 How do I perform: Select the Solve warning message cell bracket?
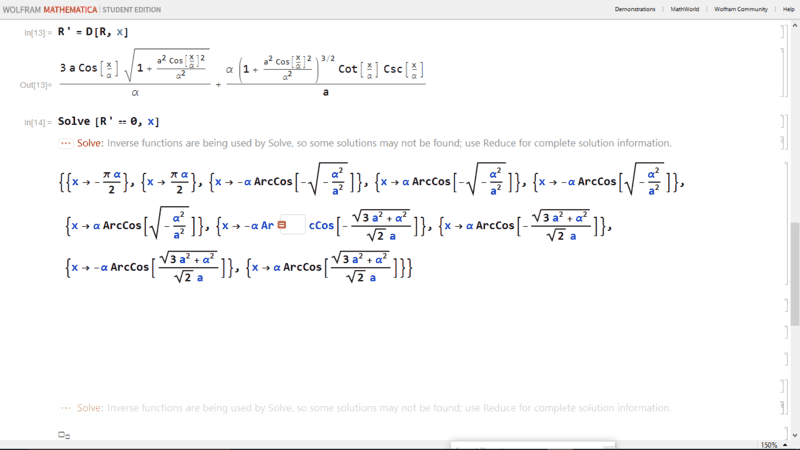[x=783, y=143]
